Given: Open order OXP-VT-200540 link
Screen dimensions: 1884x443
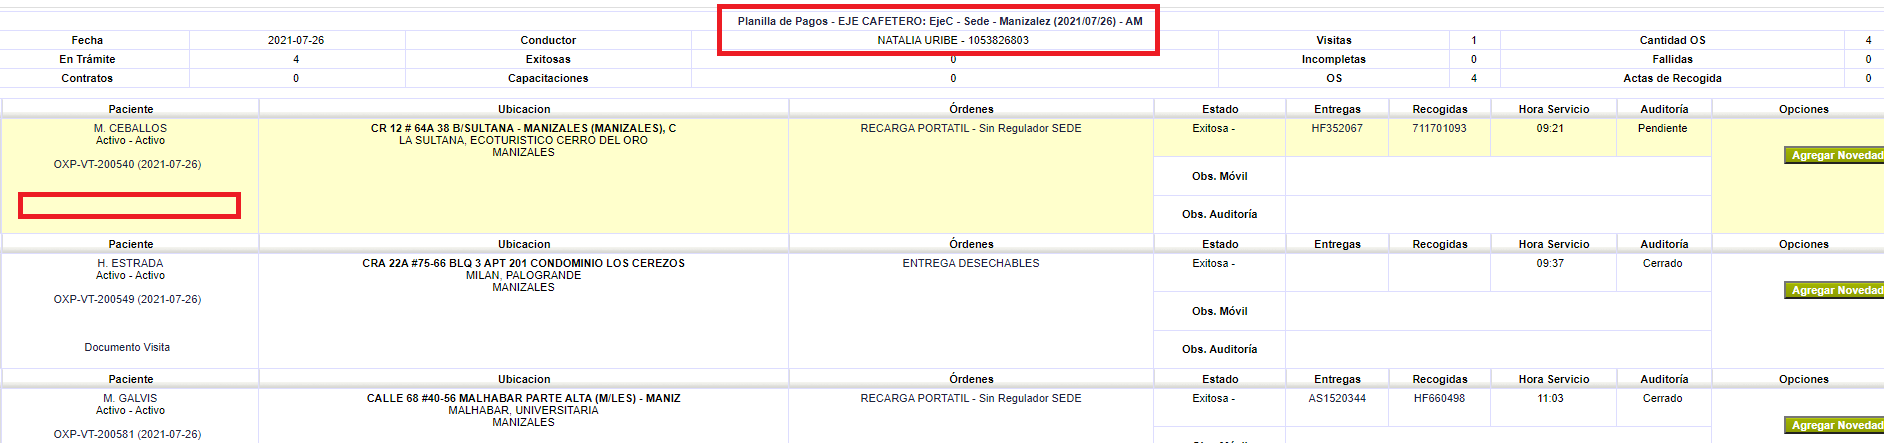Looking at the screenshot, I should [127, 164].
